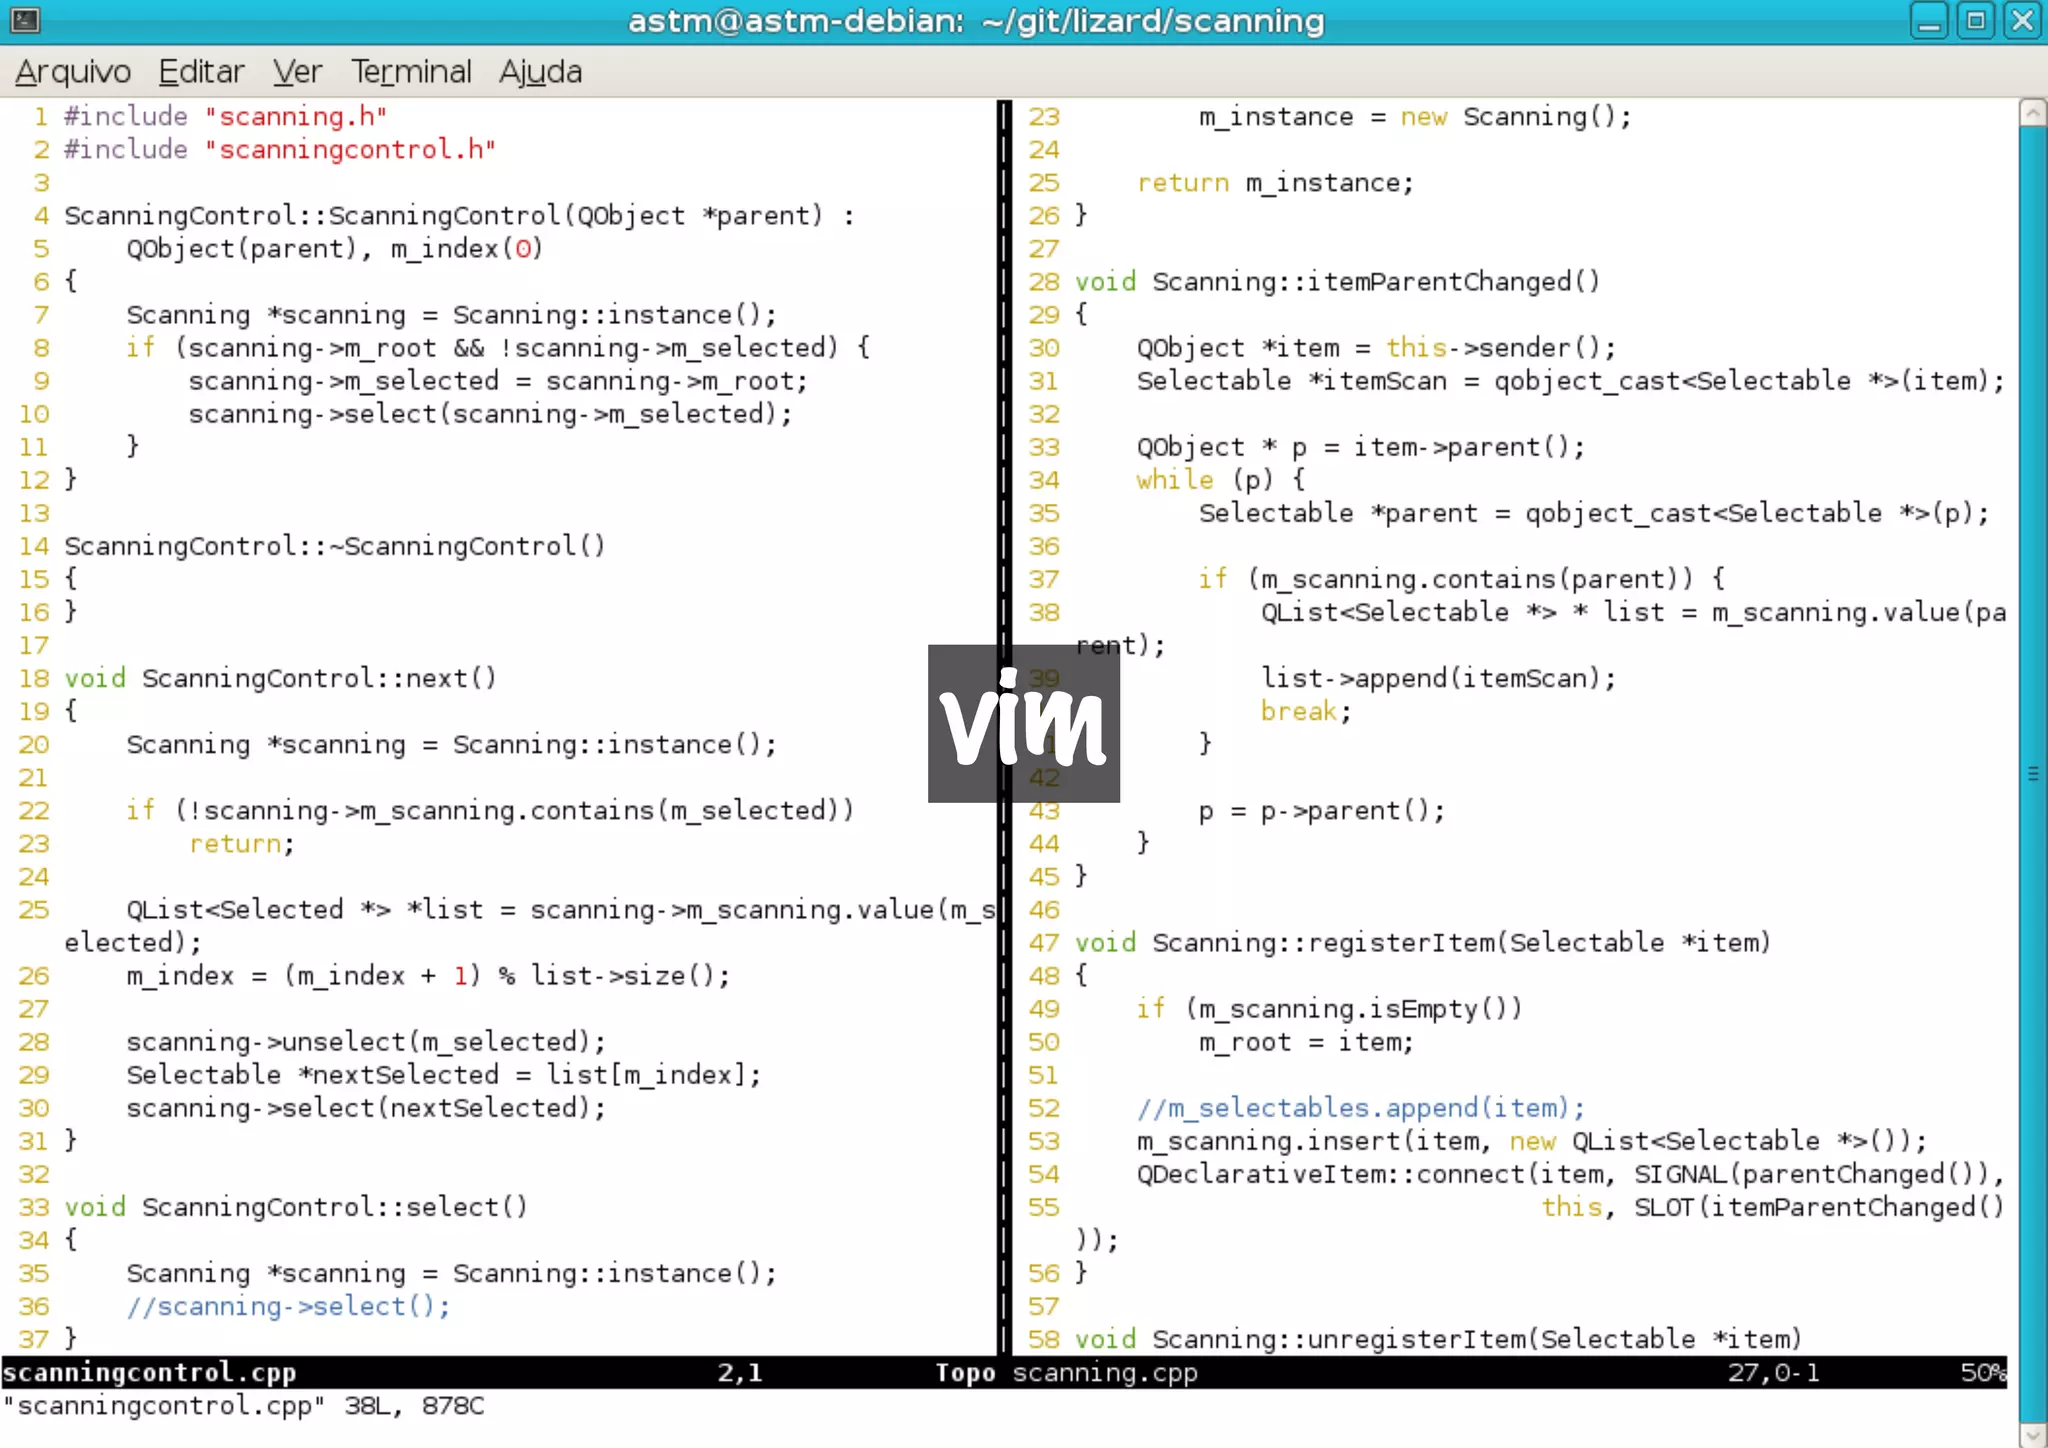
Task: Click QObject * p = item->parent() line
Action: tap(1360, 447)
